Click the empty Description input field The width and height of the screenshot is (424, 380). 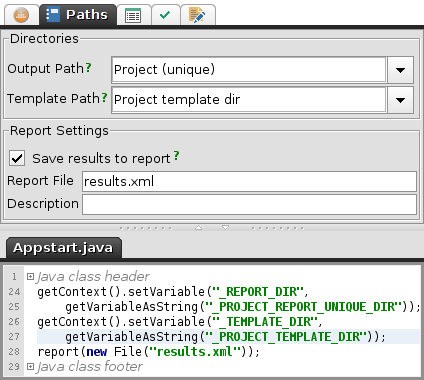pos(249,204)
